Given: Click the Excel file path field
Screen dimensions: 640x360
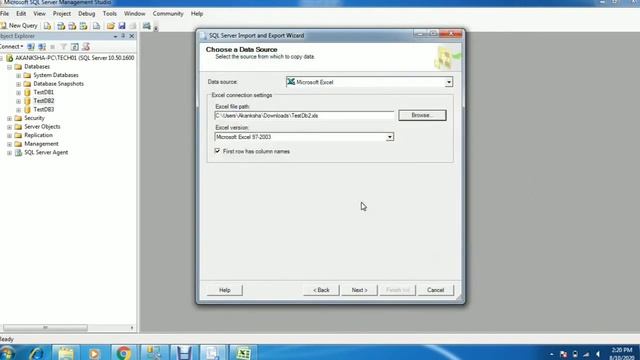Looking at the screenshot, I should (x=304, y=116).
